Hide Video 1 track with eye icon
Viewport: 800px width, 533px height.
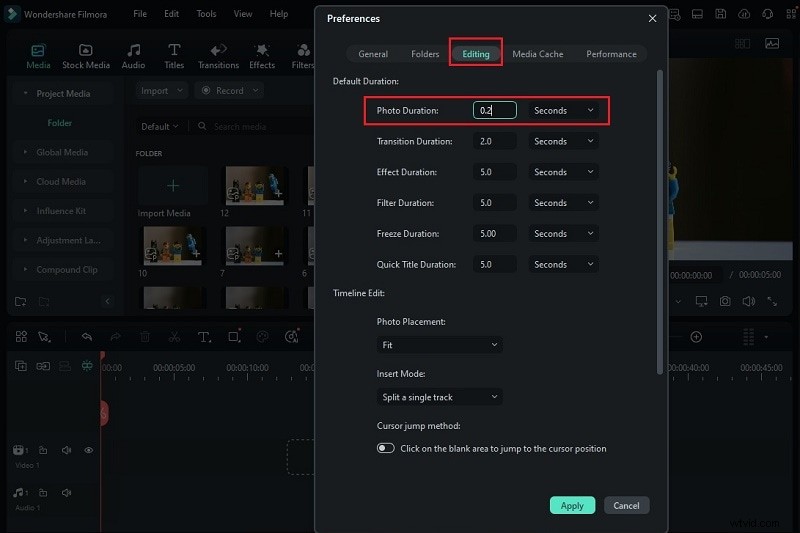(88, 451)
